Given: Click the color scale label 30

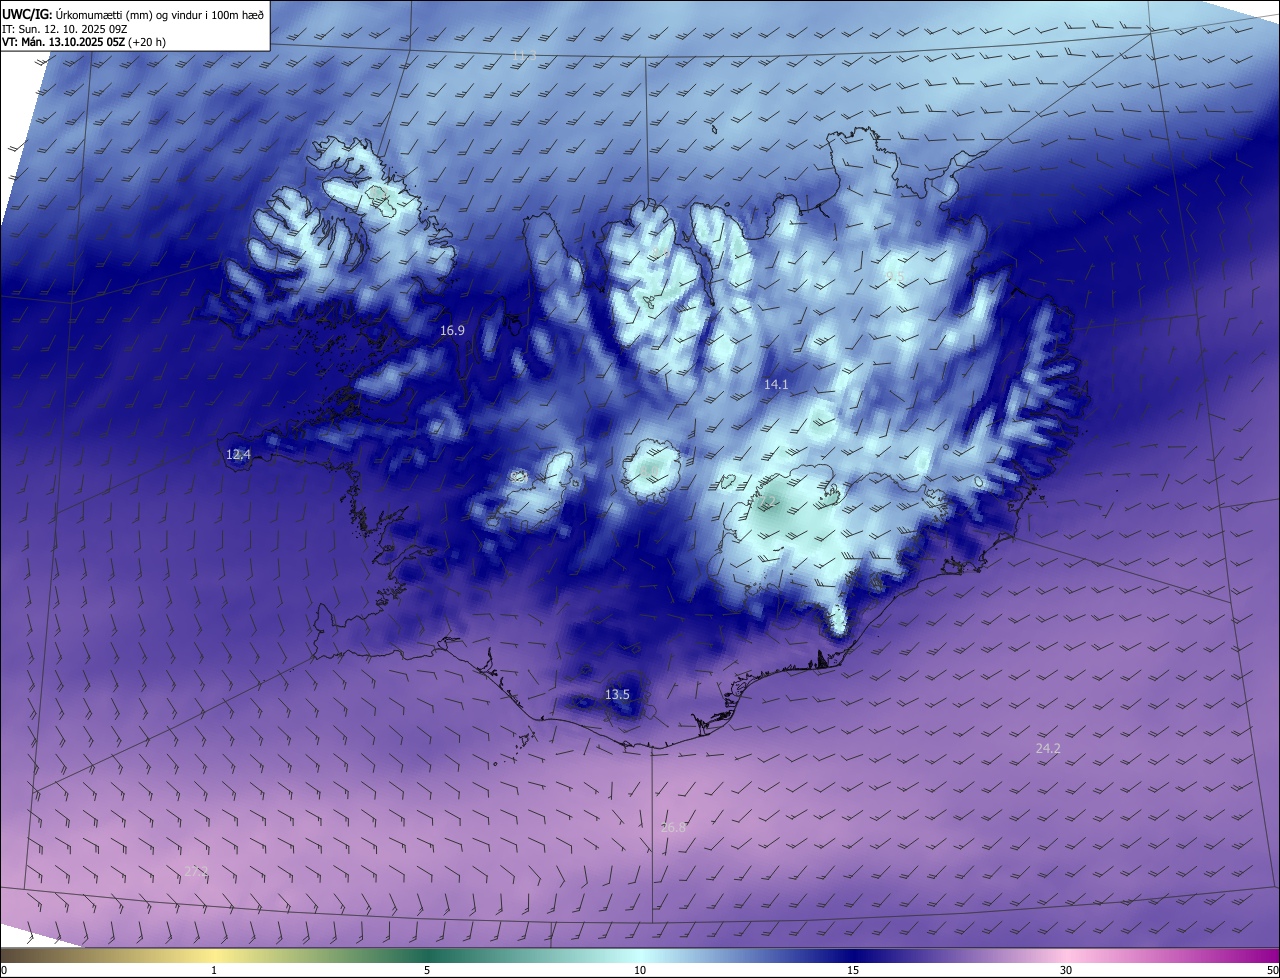Looking at the screenshot, I should [1066, 970].
